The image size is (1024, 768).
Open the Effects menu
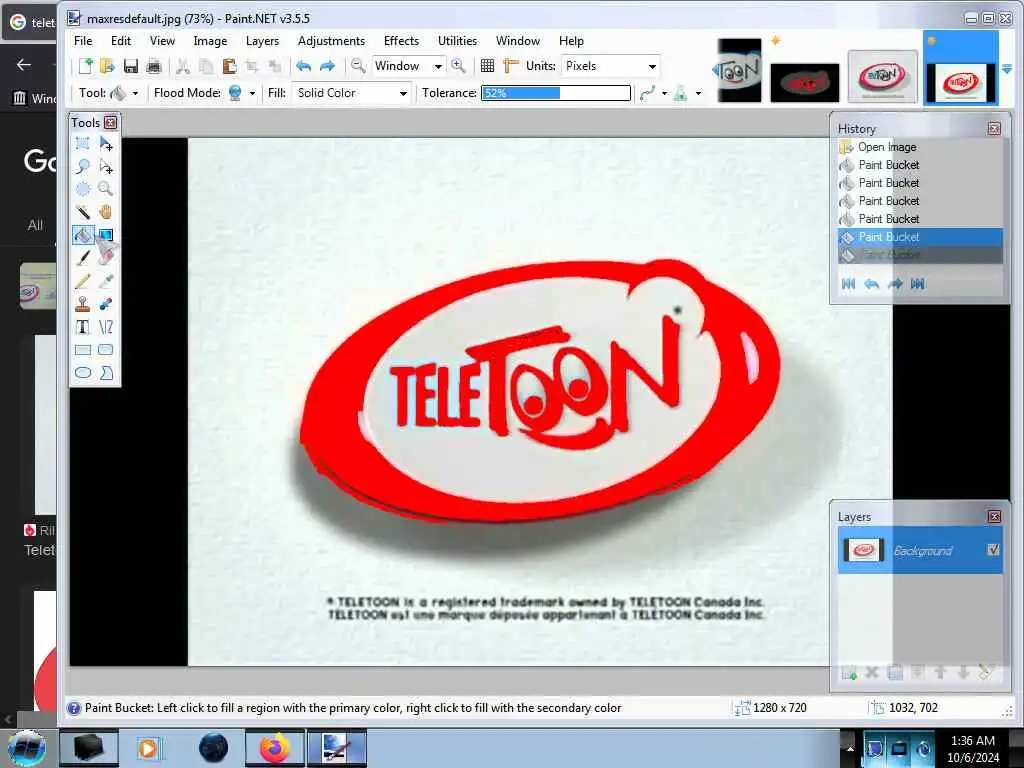coord(401,40)
